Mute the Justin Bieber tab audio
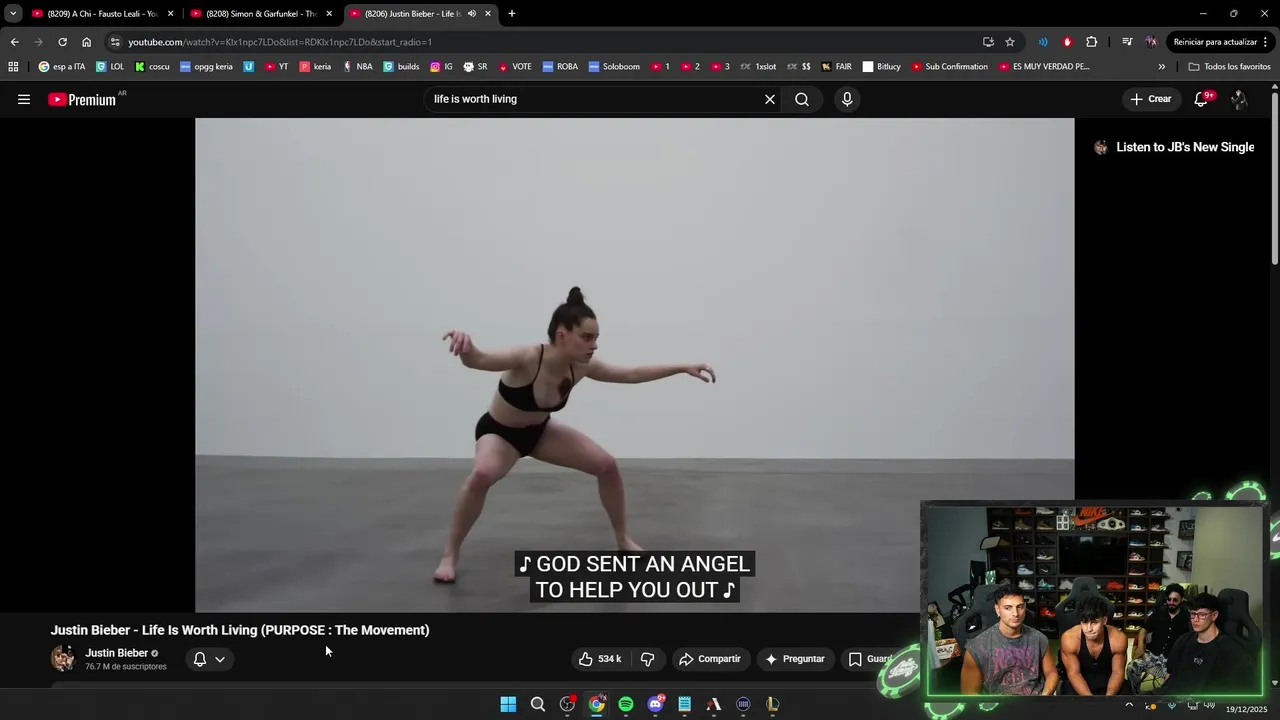Screen dimensions: 1280x720 (471, 14)
